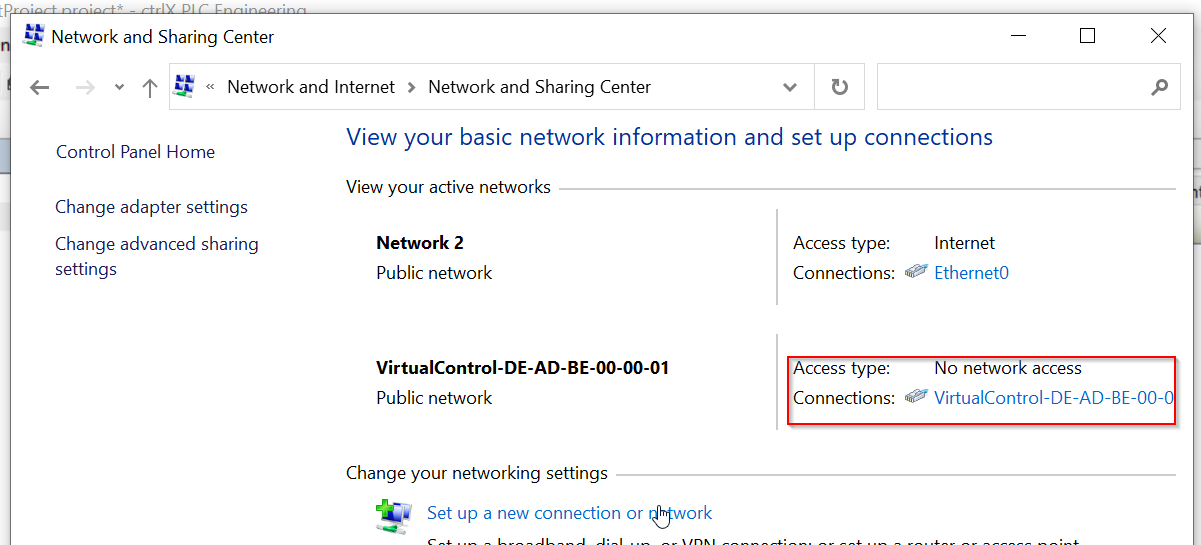Click the Forward navigation arrow
Screen dimensions: 1201x545
85,87
